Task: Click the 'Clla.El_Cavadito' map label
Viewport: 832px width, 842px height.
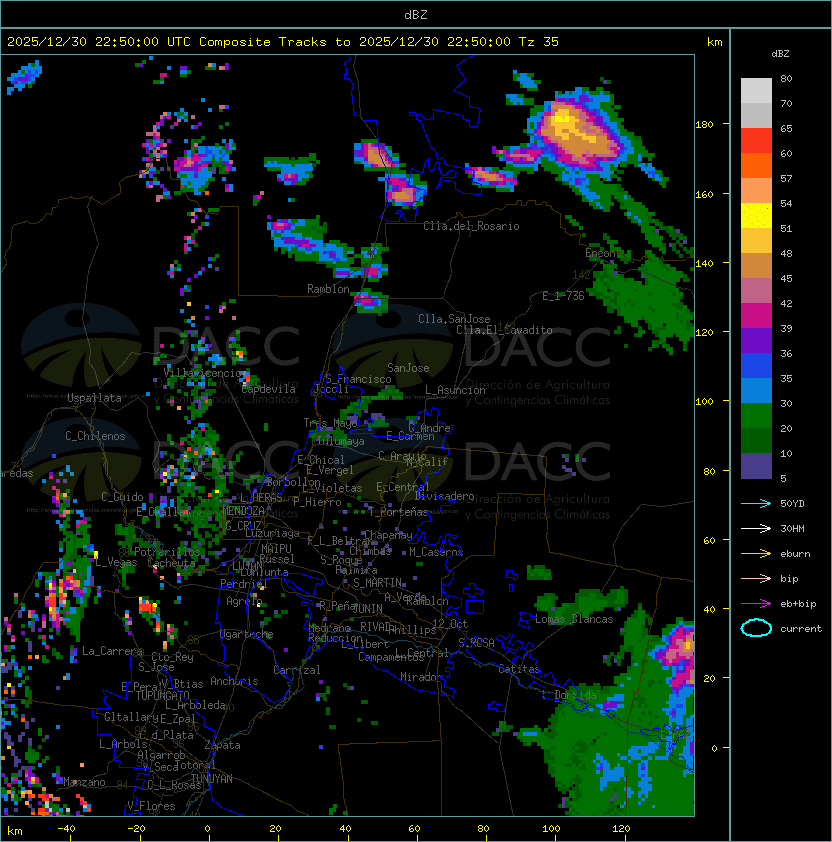Action: point(504,330)
